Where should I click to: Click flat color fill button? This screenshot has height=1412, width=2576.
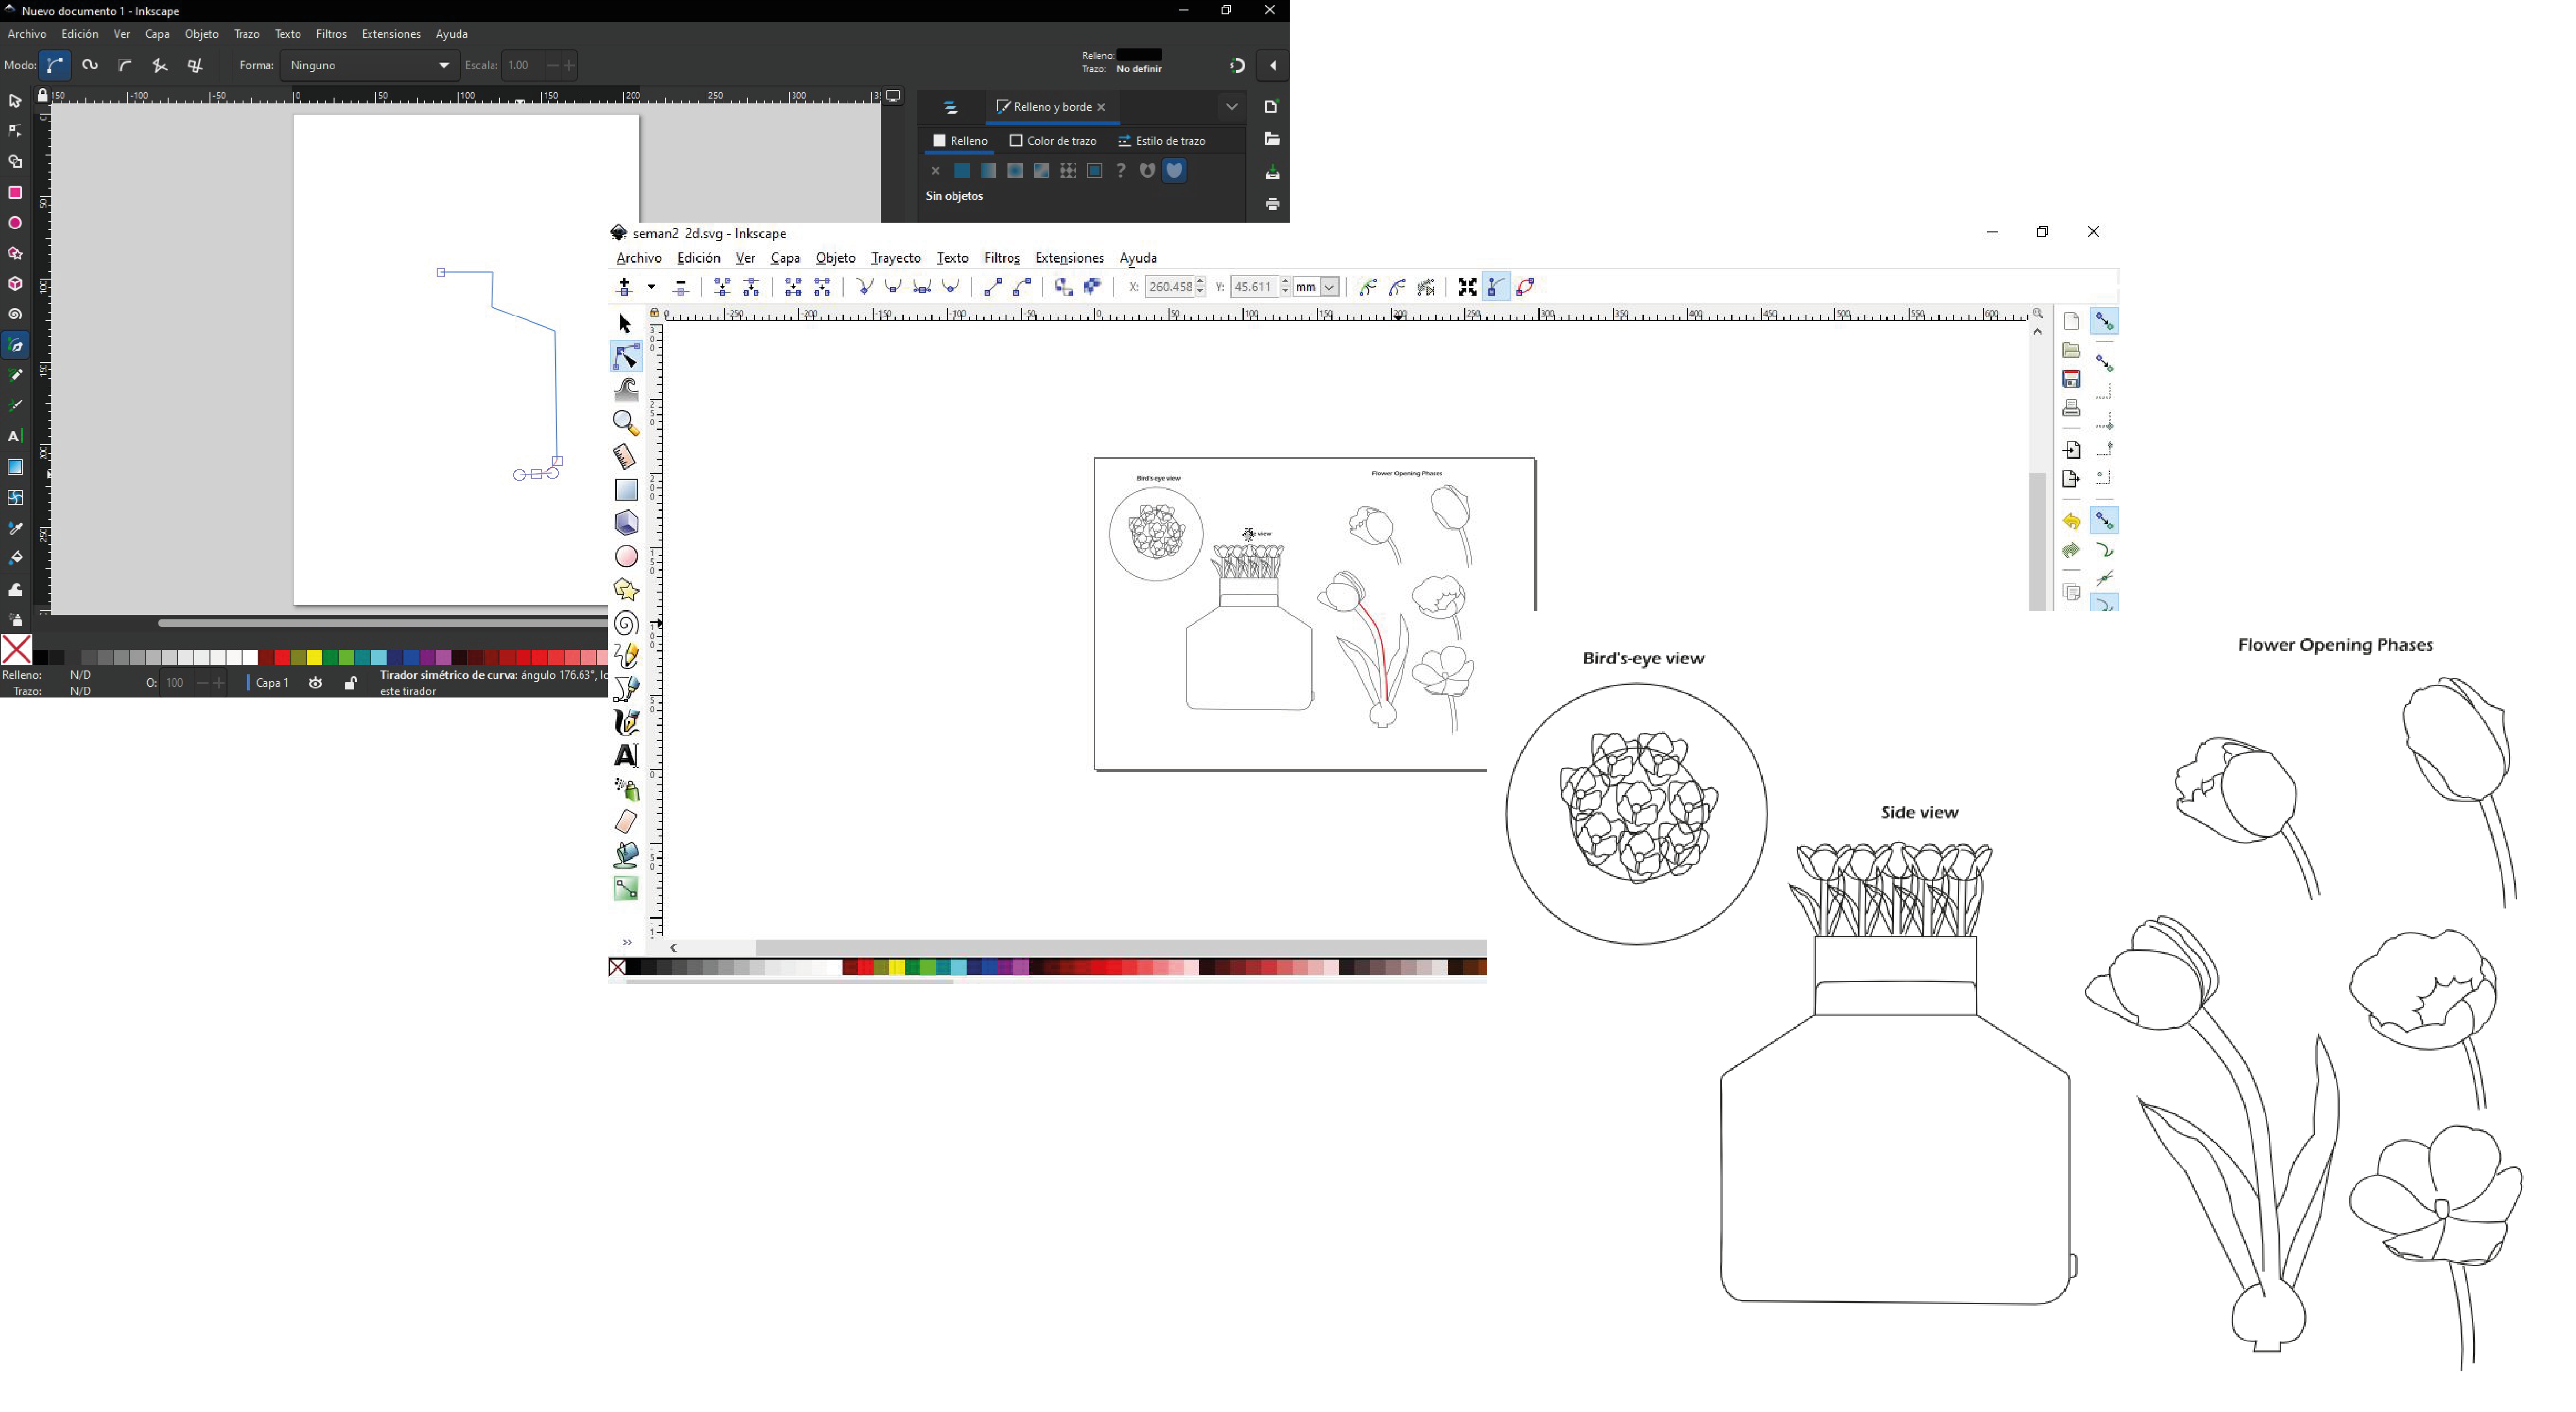click(x=962, y=171)
